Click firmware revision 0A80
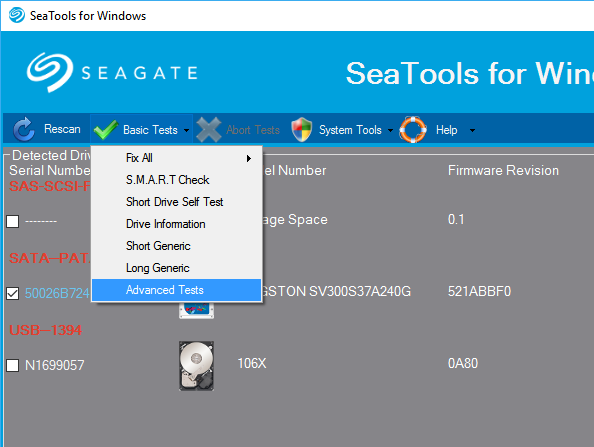The height and width of the screenshot is (447, 594). coord(463,363)
